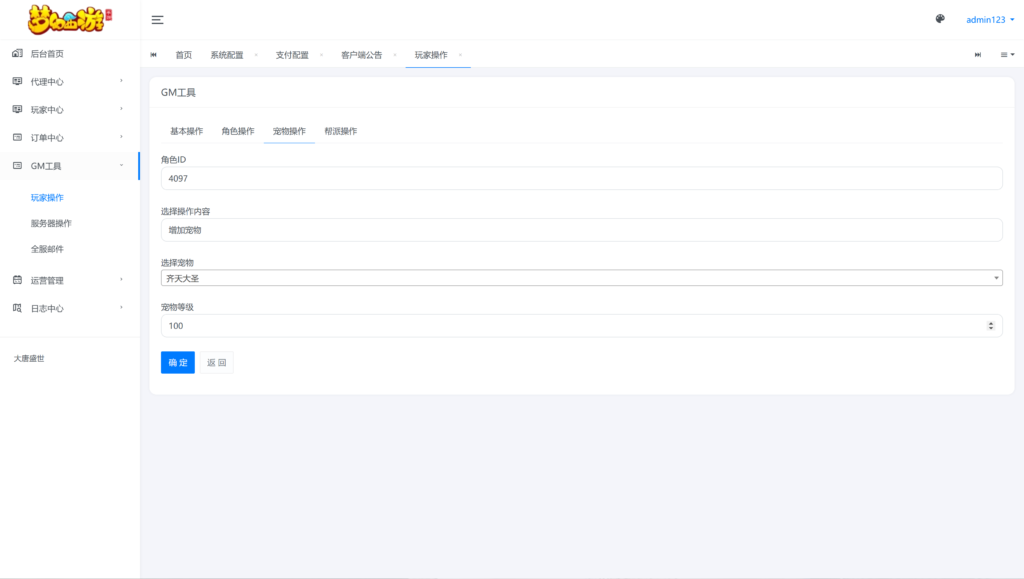
Task: Click the 宠物等级 number stepper arrows
Action: [x=991, y=326]
